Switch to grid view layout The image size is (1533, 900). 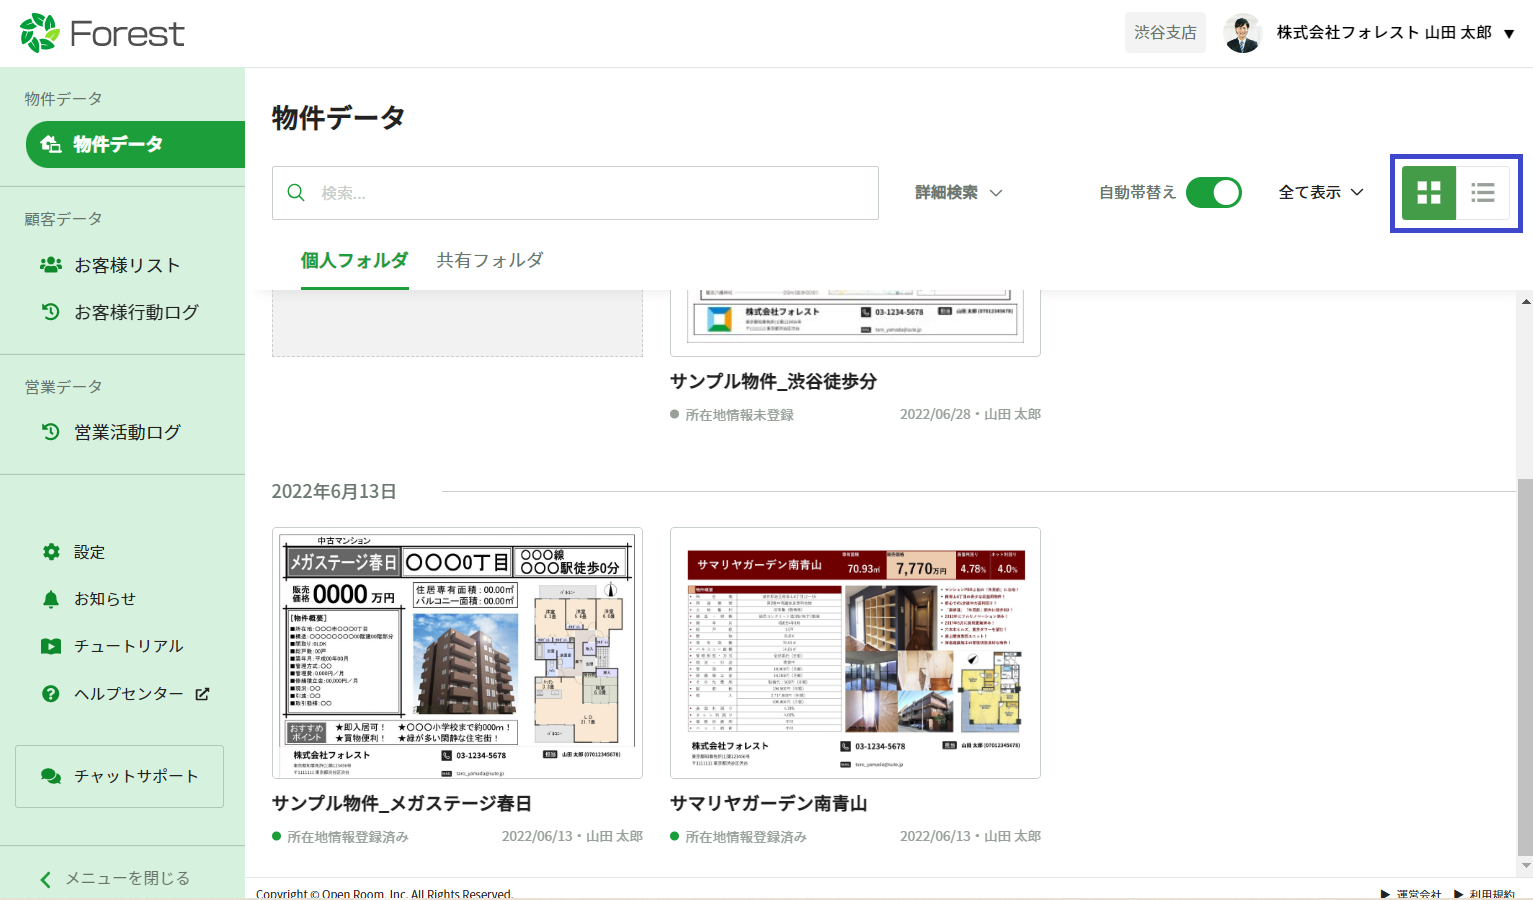click(1428, 193)
